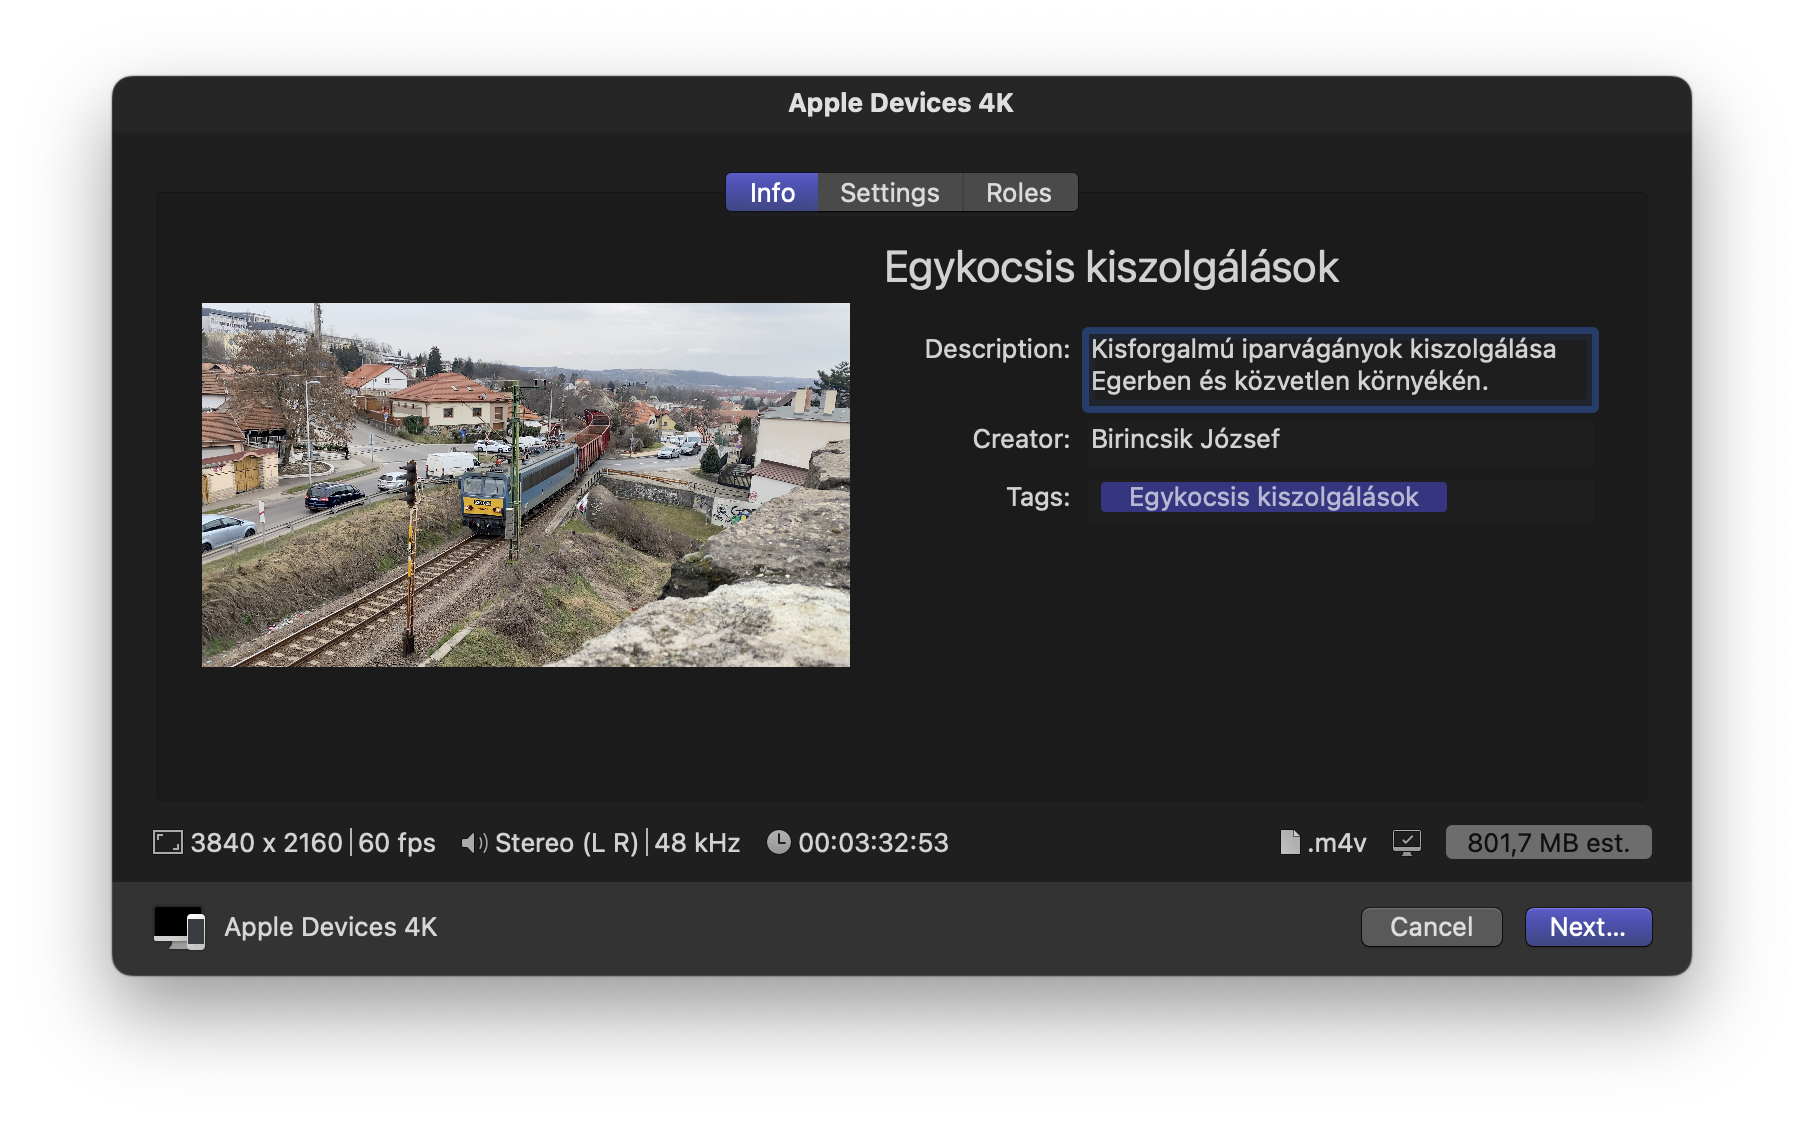Click the Cancel button
Viewport: 1804px width, 1124px height.
coord(1431,927)
